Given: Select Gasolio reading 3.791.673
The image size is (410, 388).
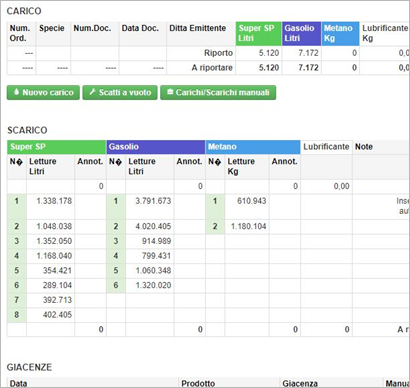Looking at the screenshot, I should pyautogui.click(x=153, y=201).
